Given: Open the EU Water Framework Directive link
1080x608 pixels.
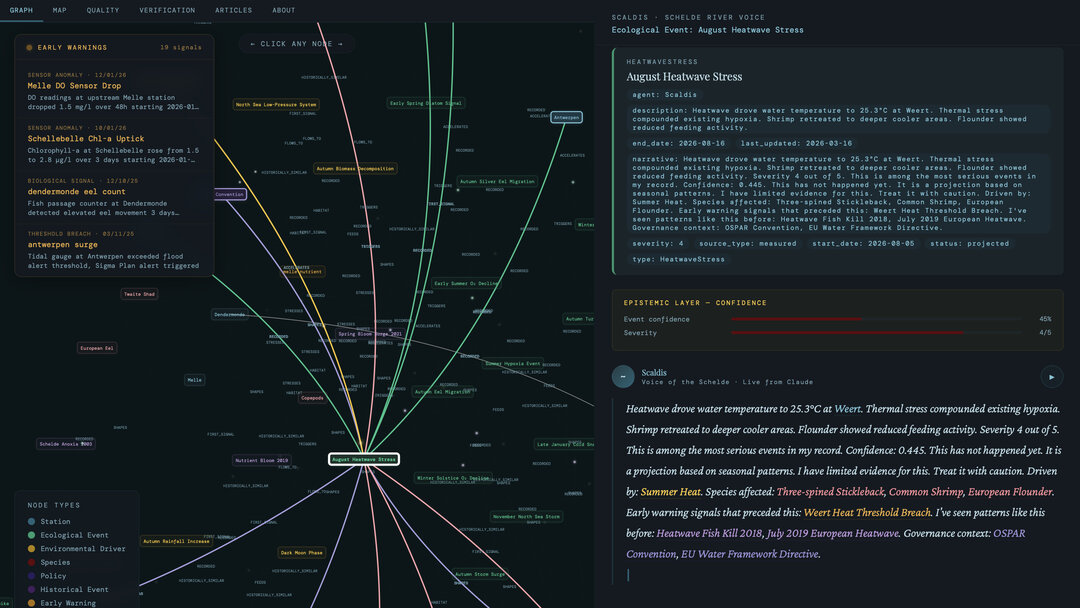Looking at the screenshot, I should point(750,554).
